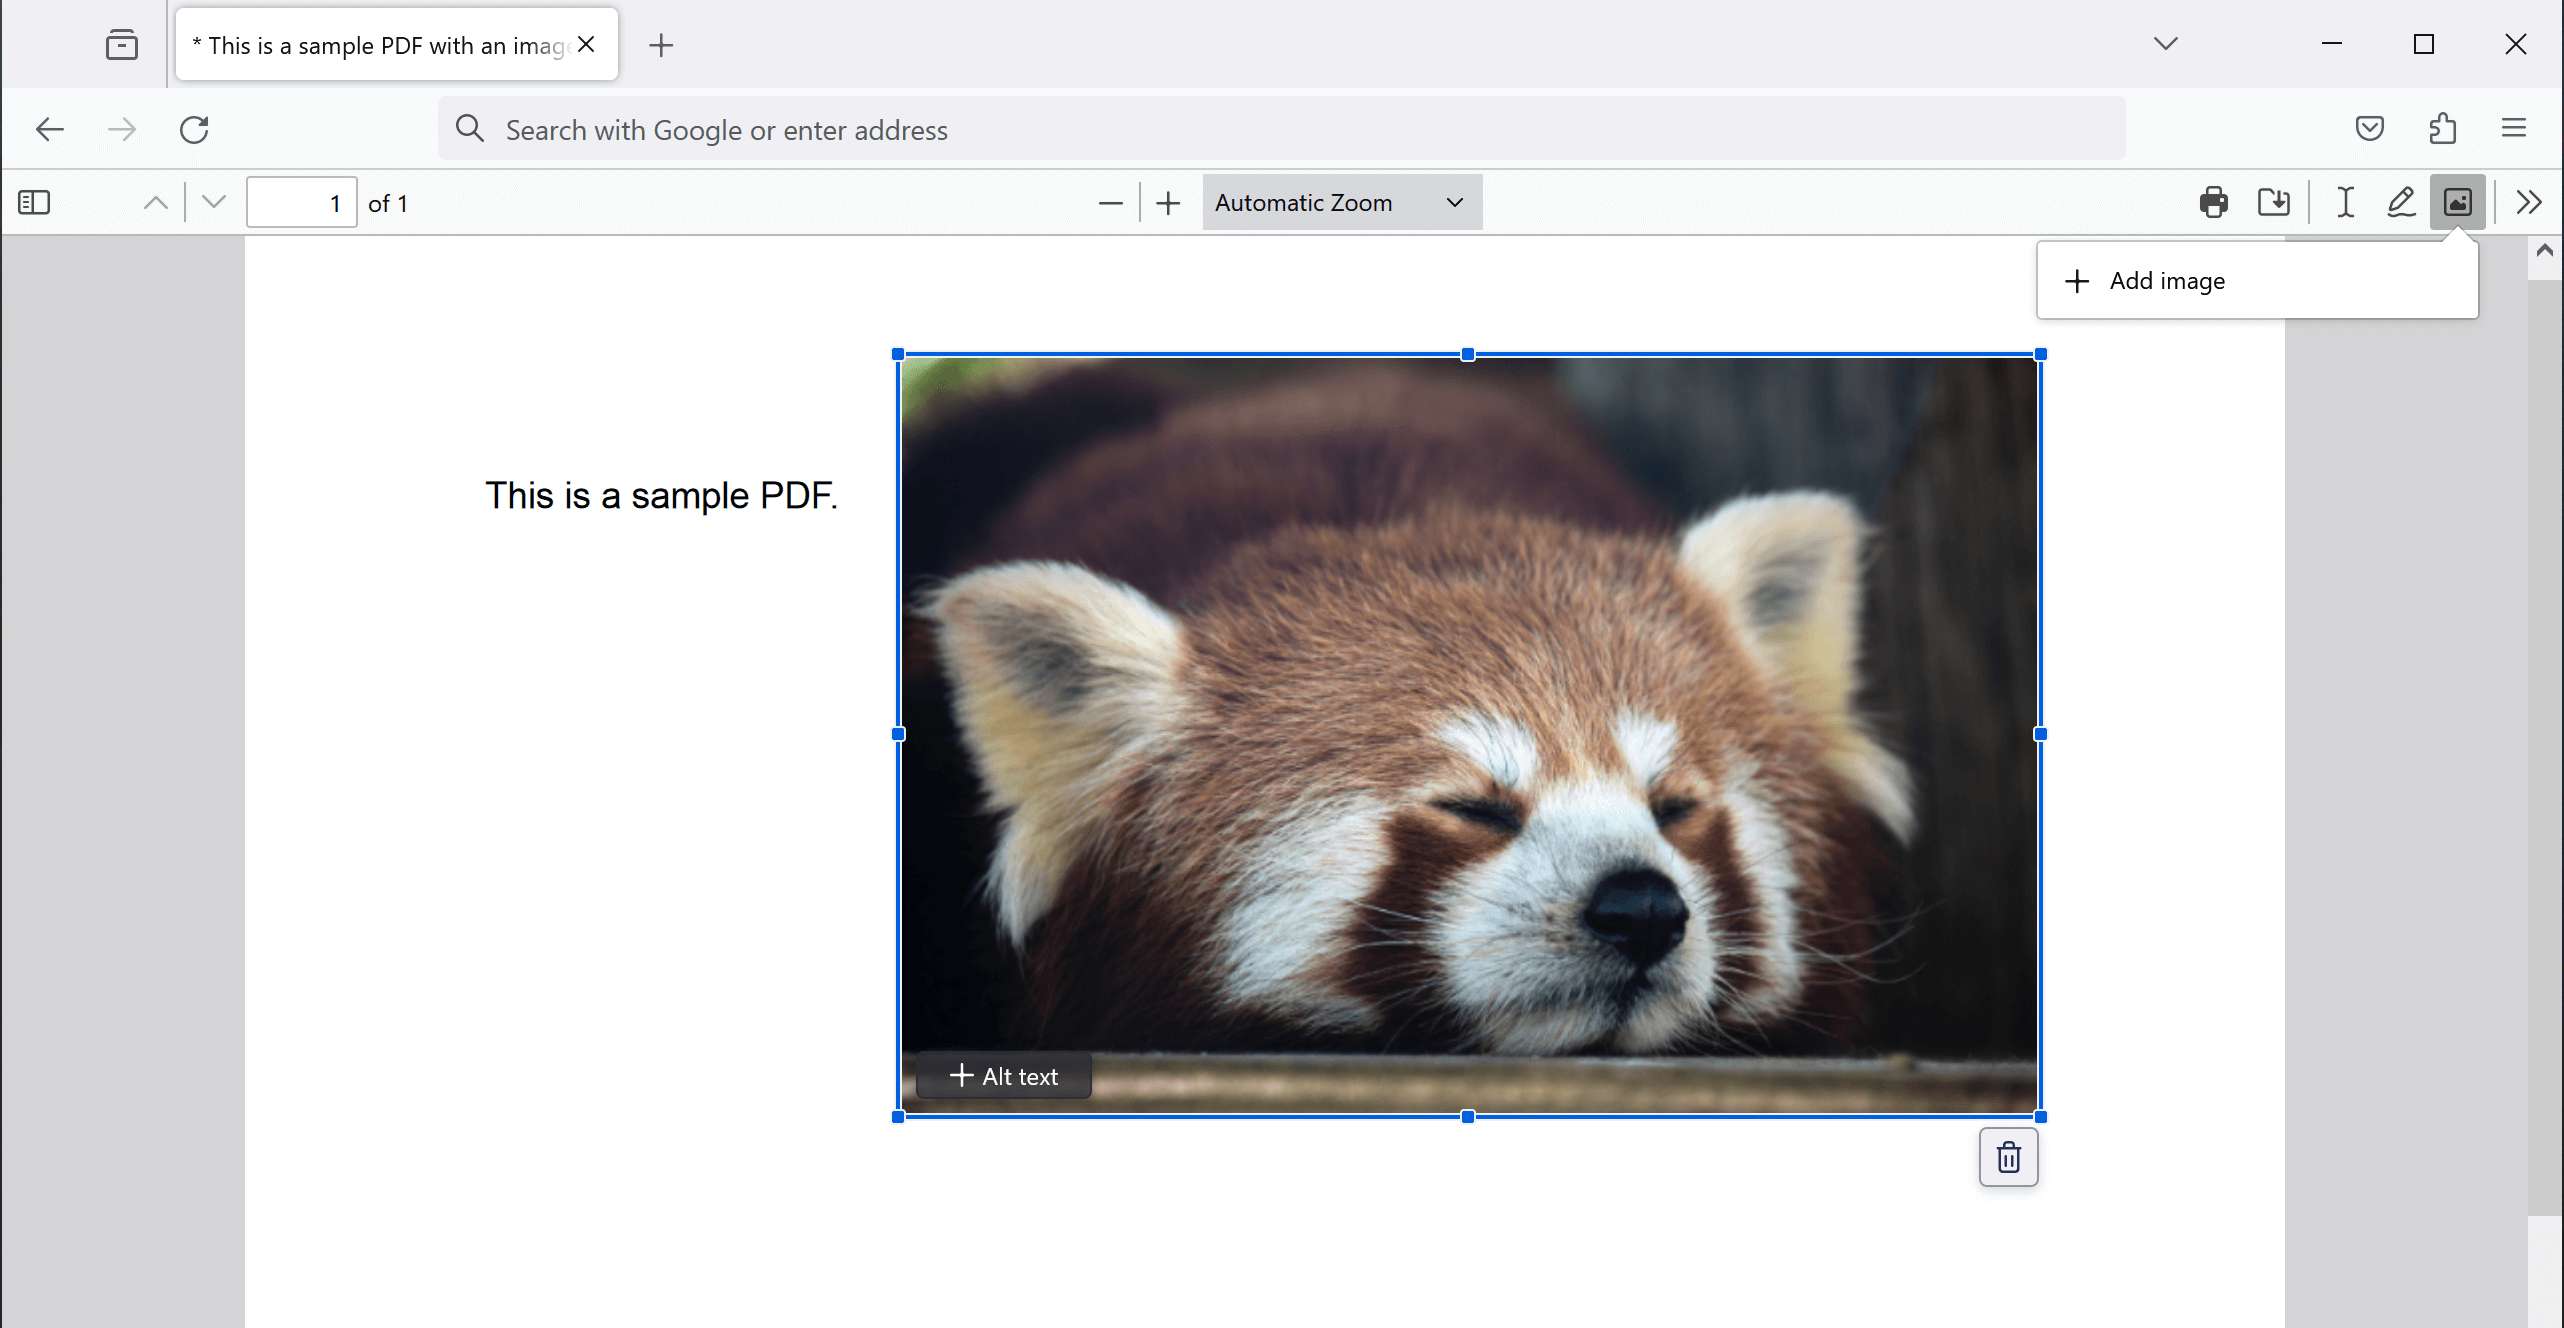Zoom in with the plus icon
Screen dimensions: 2564x1328
coord(1168,204)
